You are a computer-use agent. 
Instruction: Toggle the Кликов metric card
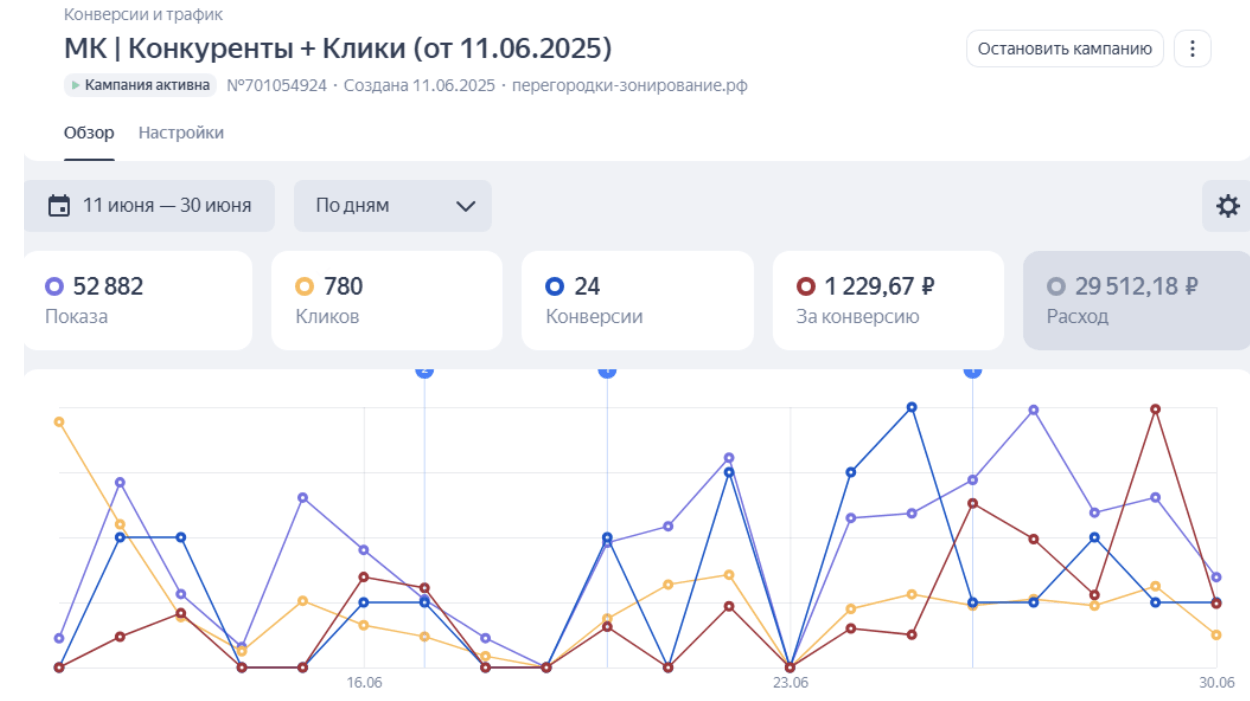click(x=386, y=300)
